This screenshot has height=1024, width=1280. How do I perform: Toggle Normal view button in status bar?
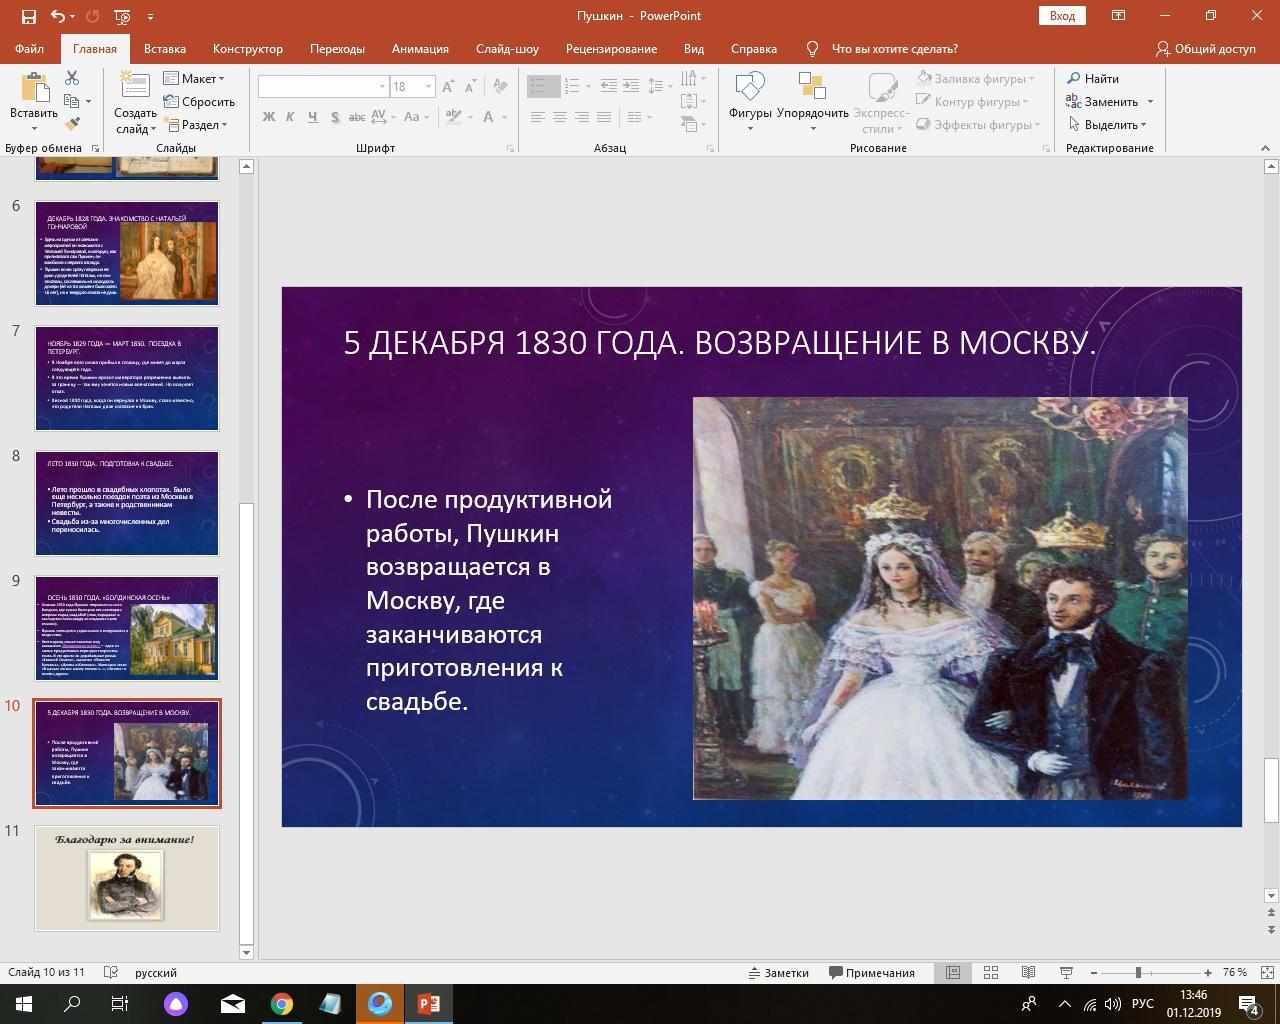[953, 972]
